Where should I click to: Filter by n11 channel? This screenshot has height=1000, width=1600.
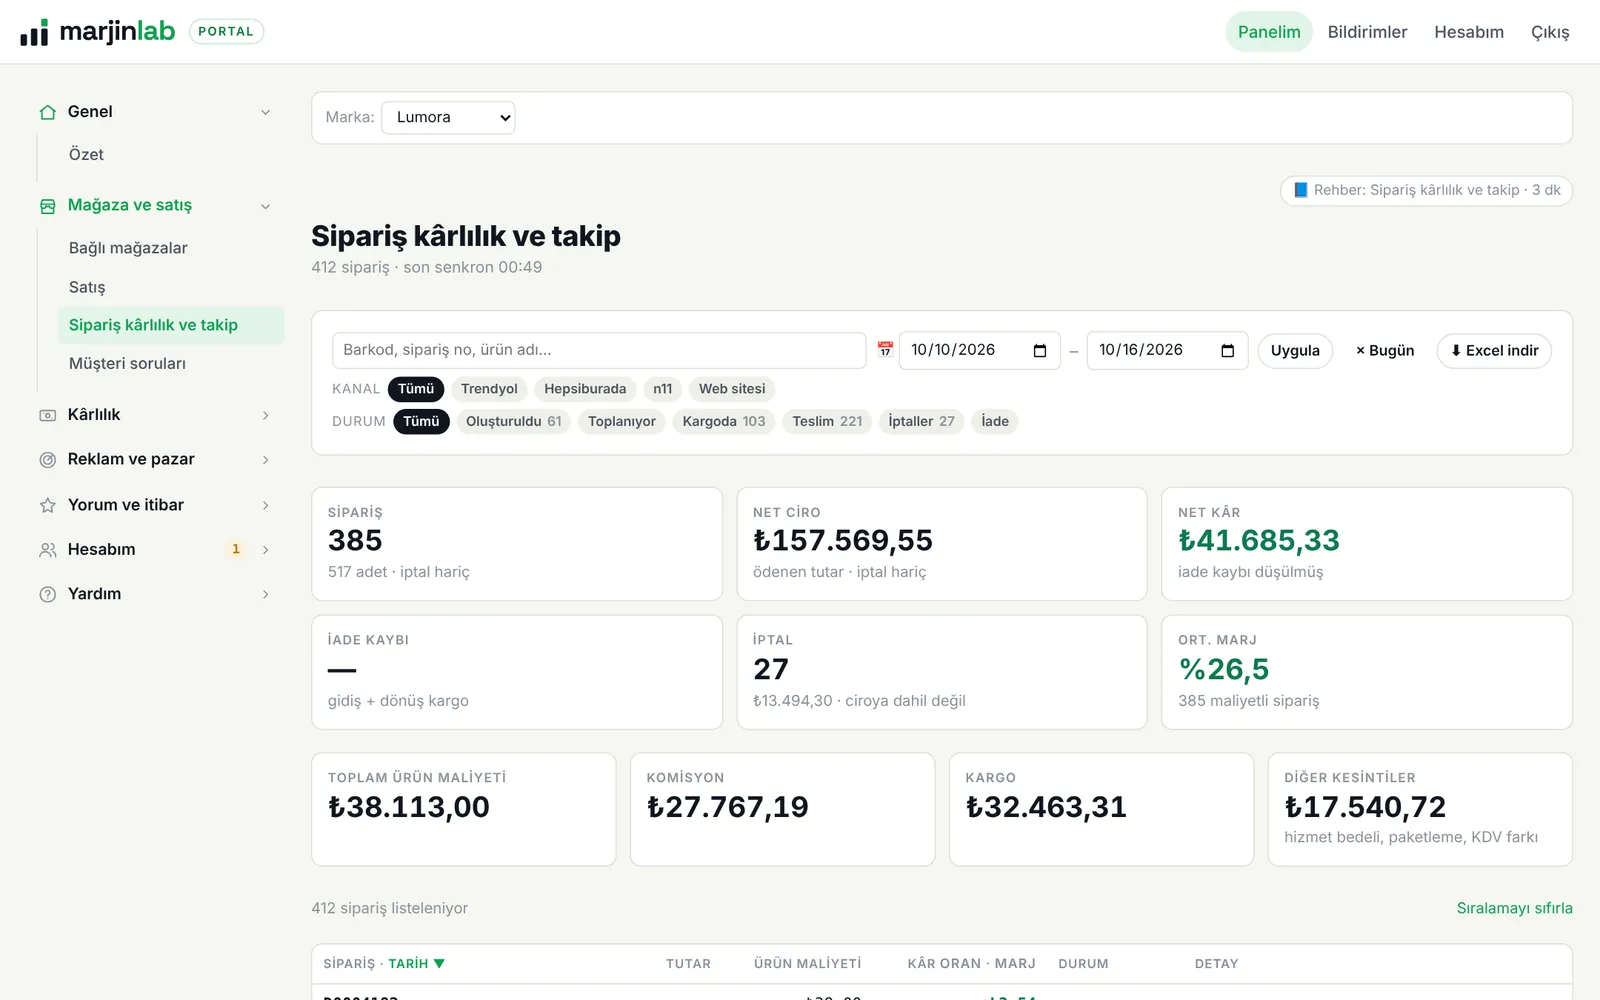(x=663, y=389)
